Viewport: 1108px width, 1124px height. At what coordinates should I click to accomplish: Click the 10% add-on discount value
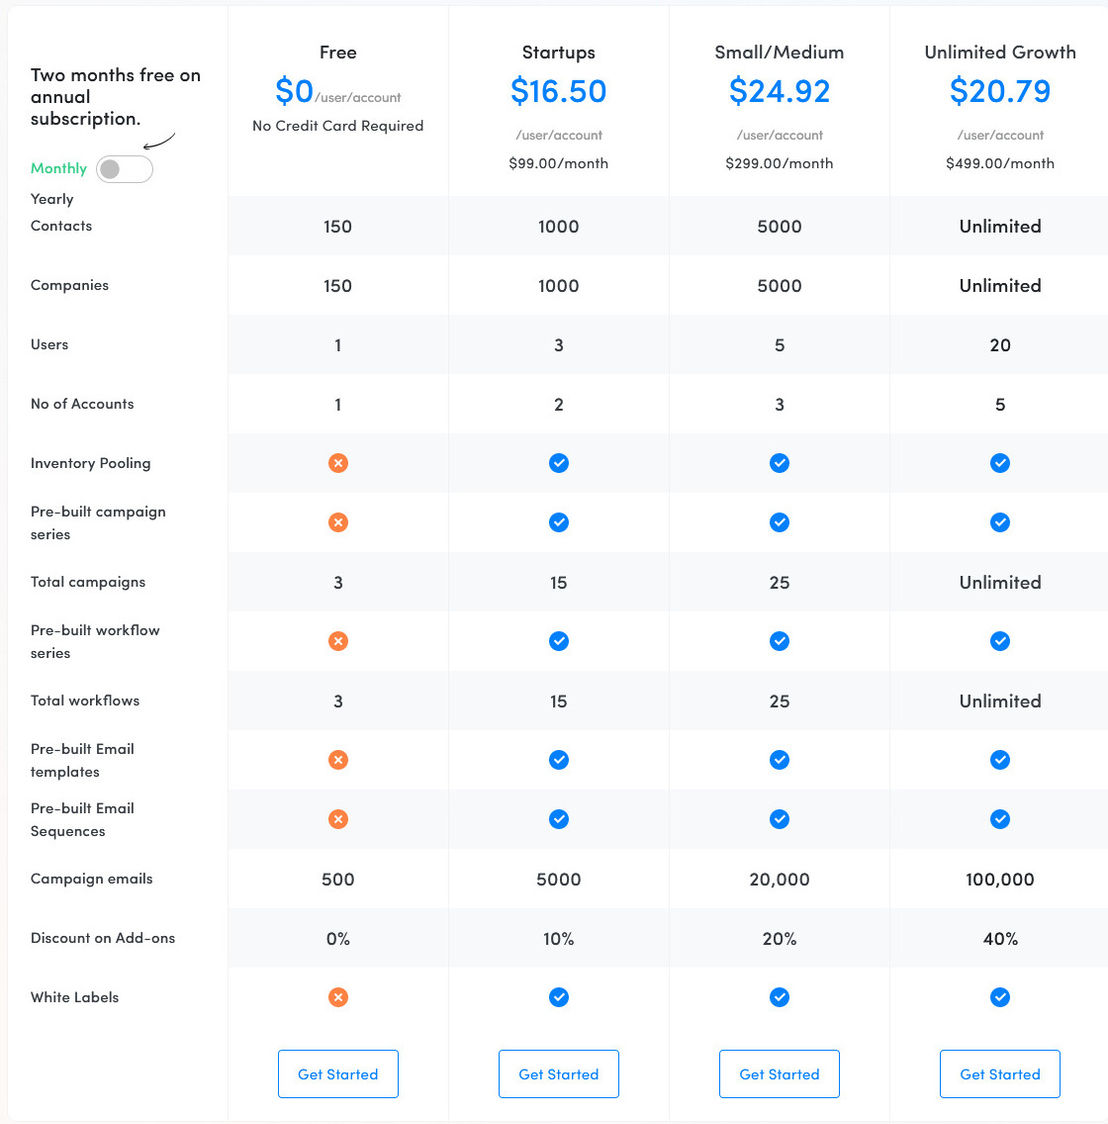pos(559,939)
